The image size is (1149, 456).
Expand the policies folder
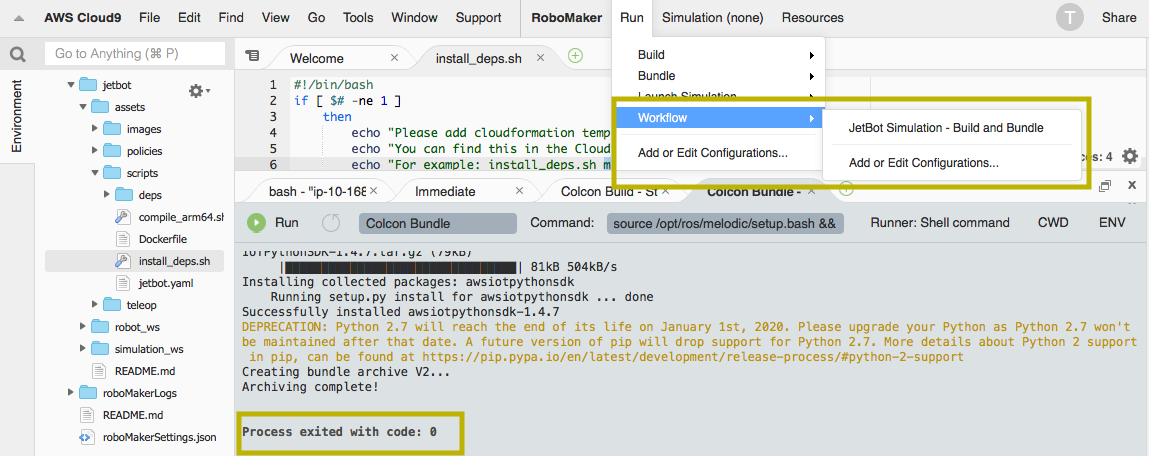tap(95, 151)
